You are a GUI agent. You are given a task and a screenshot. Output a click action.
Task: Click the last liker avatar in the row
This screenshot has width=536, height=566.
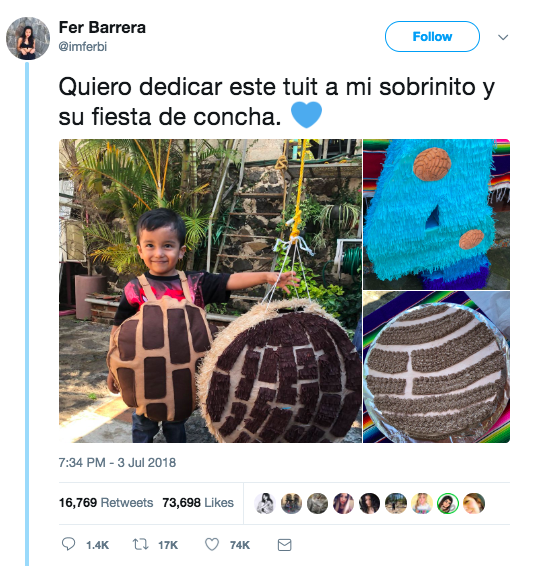474,503
